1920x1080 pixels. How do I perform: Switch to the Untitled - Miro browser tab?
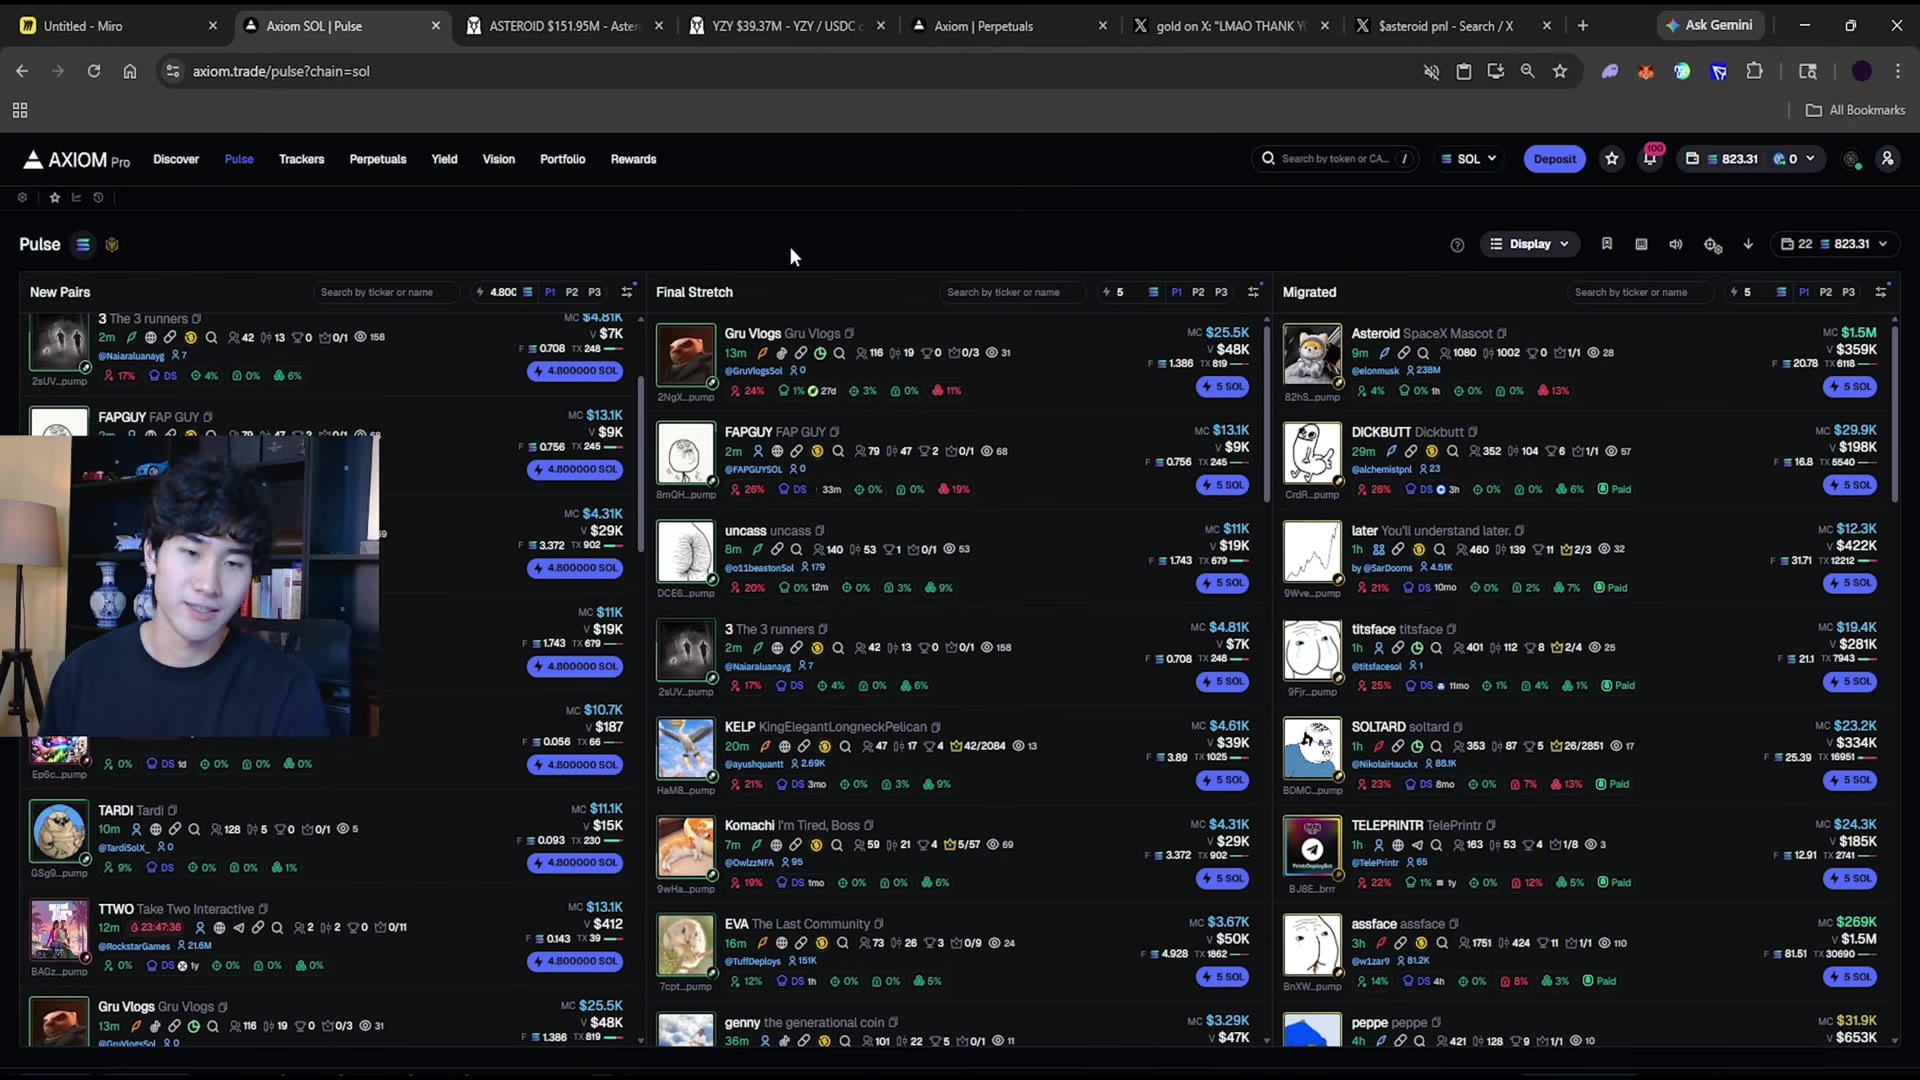pos(119,26)
